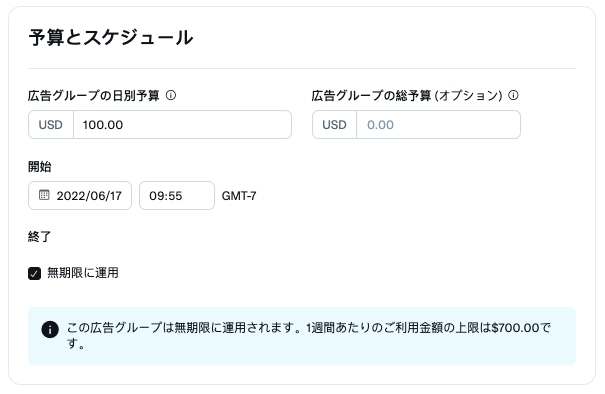Screen dimensions: 605x394
Task: Click USD prefix of the daily budget field
Action: [51, 125]
